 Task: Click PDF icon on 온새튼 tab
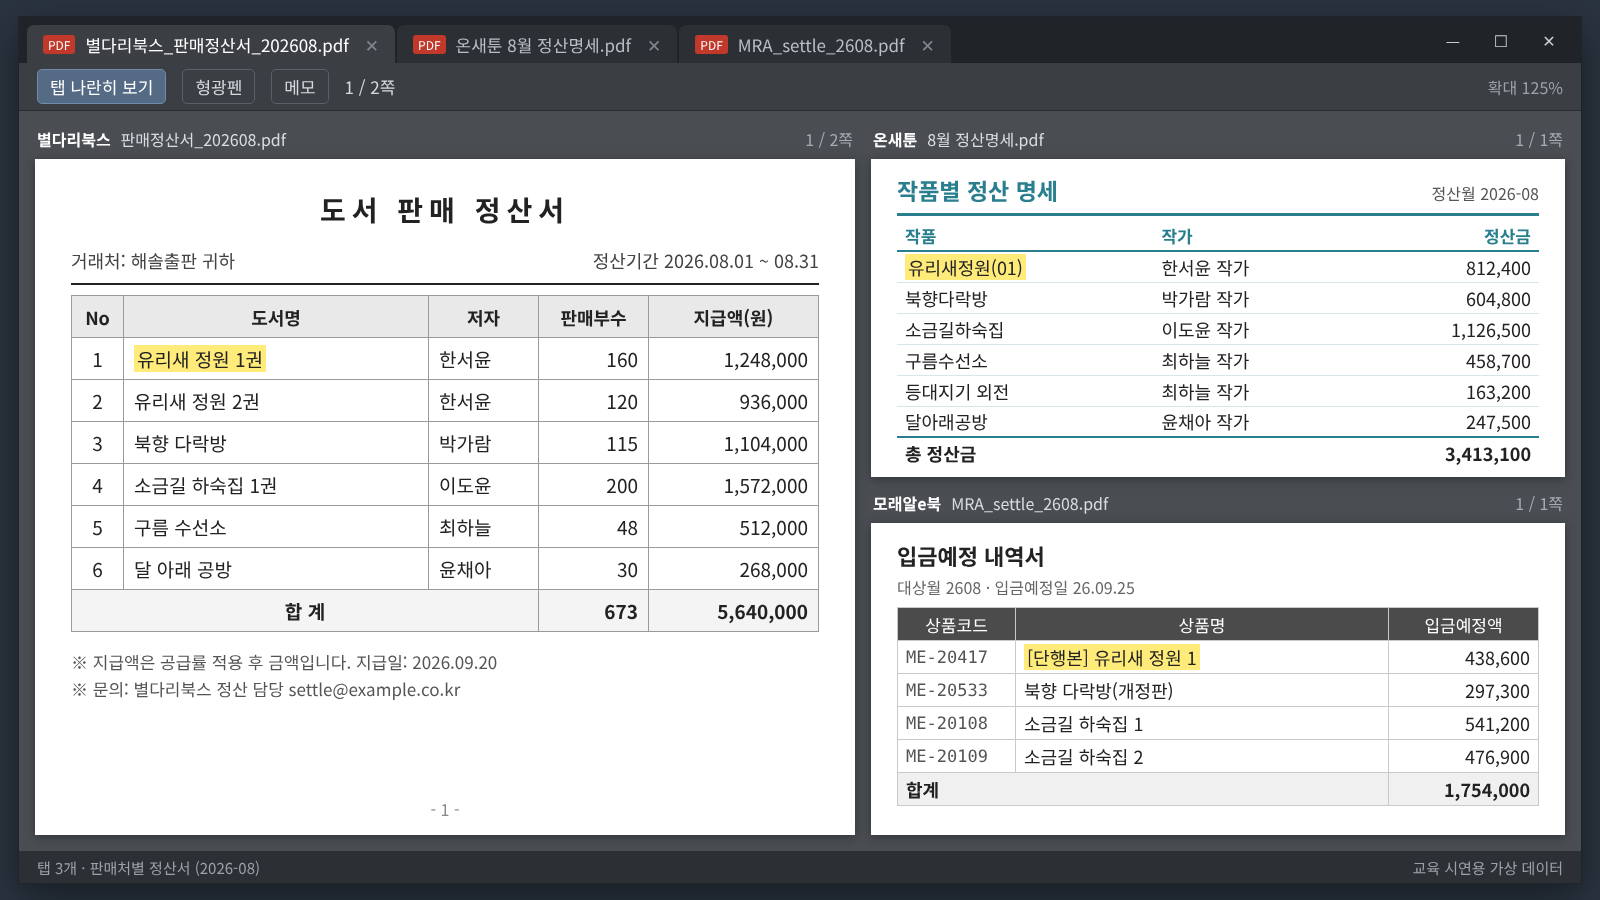[430, 45]
